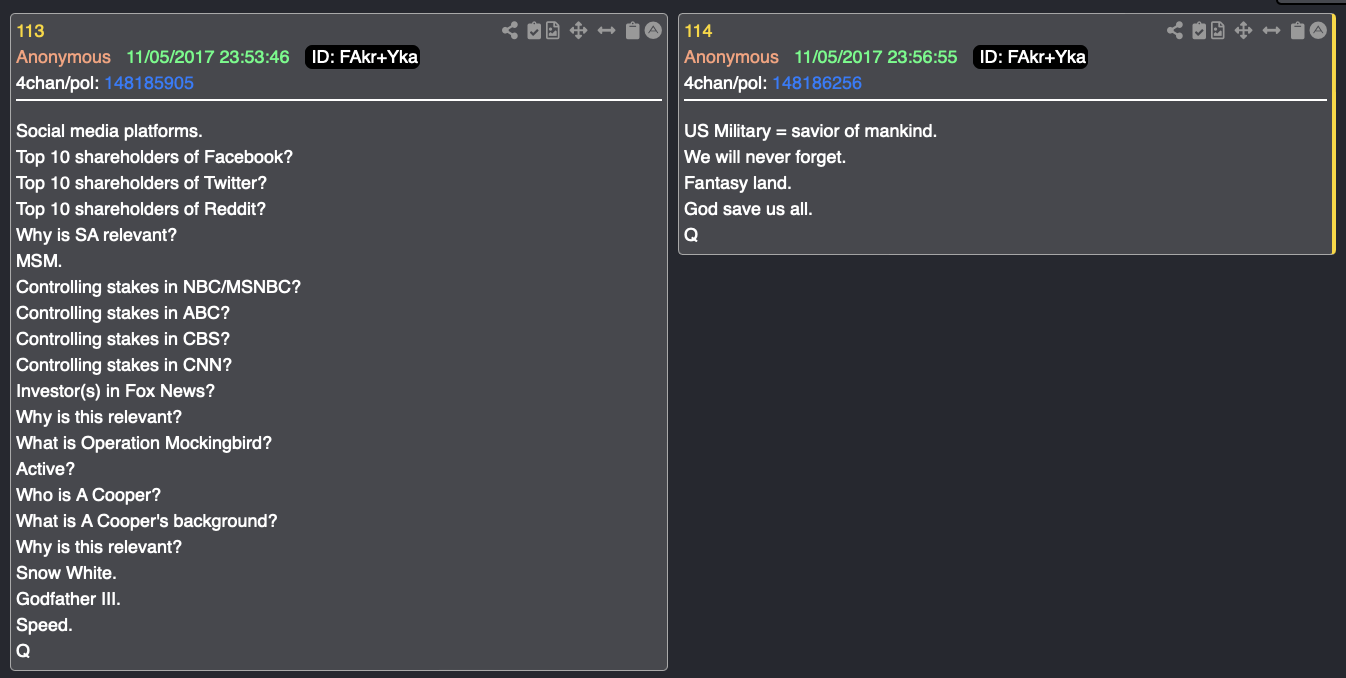Click the share icon on post 113
The image size is (1346, 678).
pyautogui.click(x=510, y=31)
